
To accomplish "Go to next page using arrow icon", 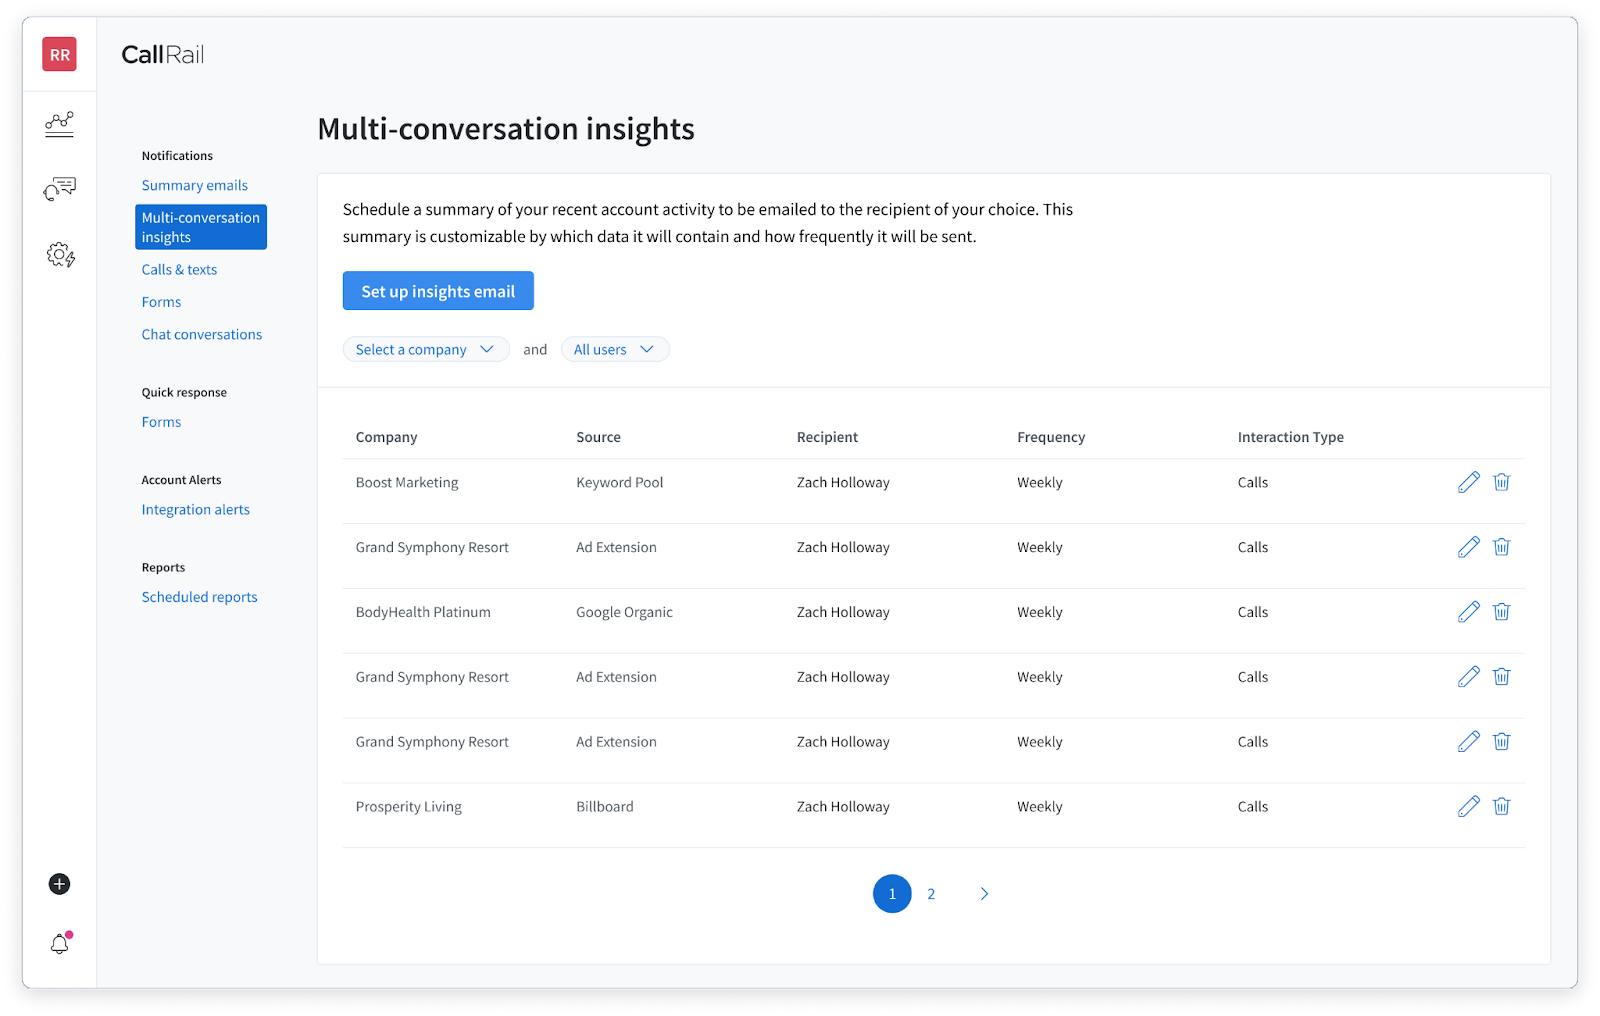I will 984,893.
